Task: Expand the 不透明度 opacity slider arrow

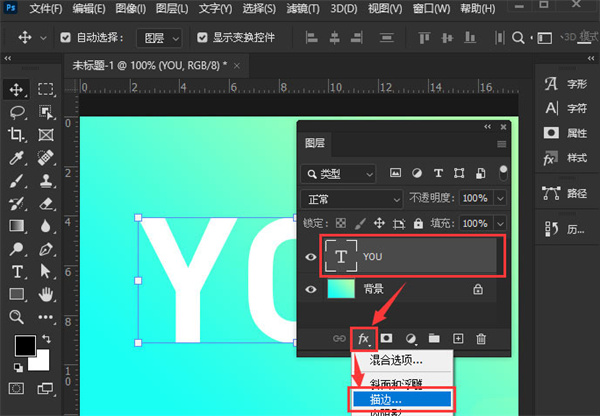Action: pos(500,198)
